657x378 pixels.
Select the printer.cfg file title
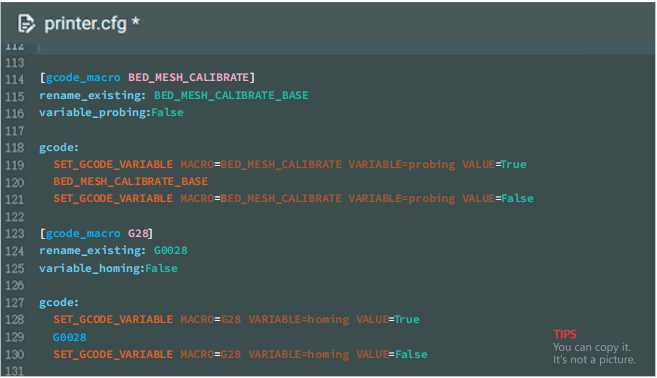coord(85,24)
